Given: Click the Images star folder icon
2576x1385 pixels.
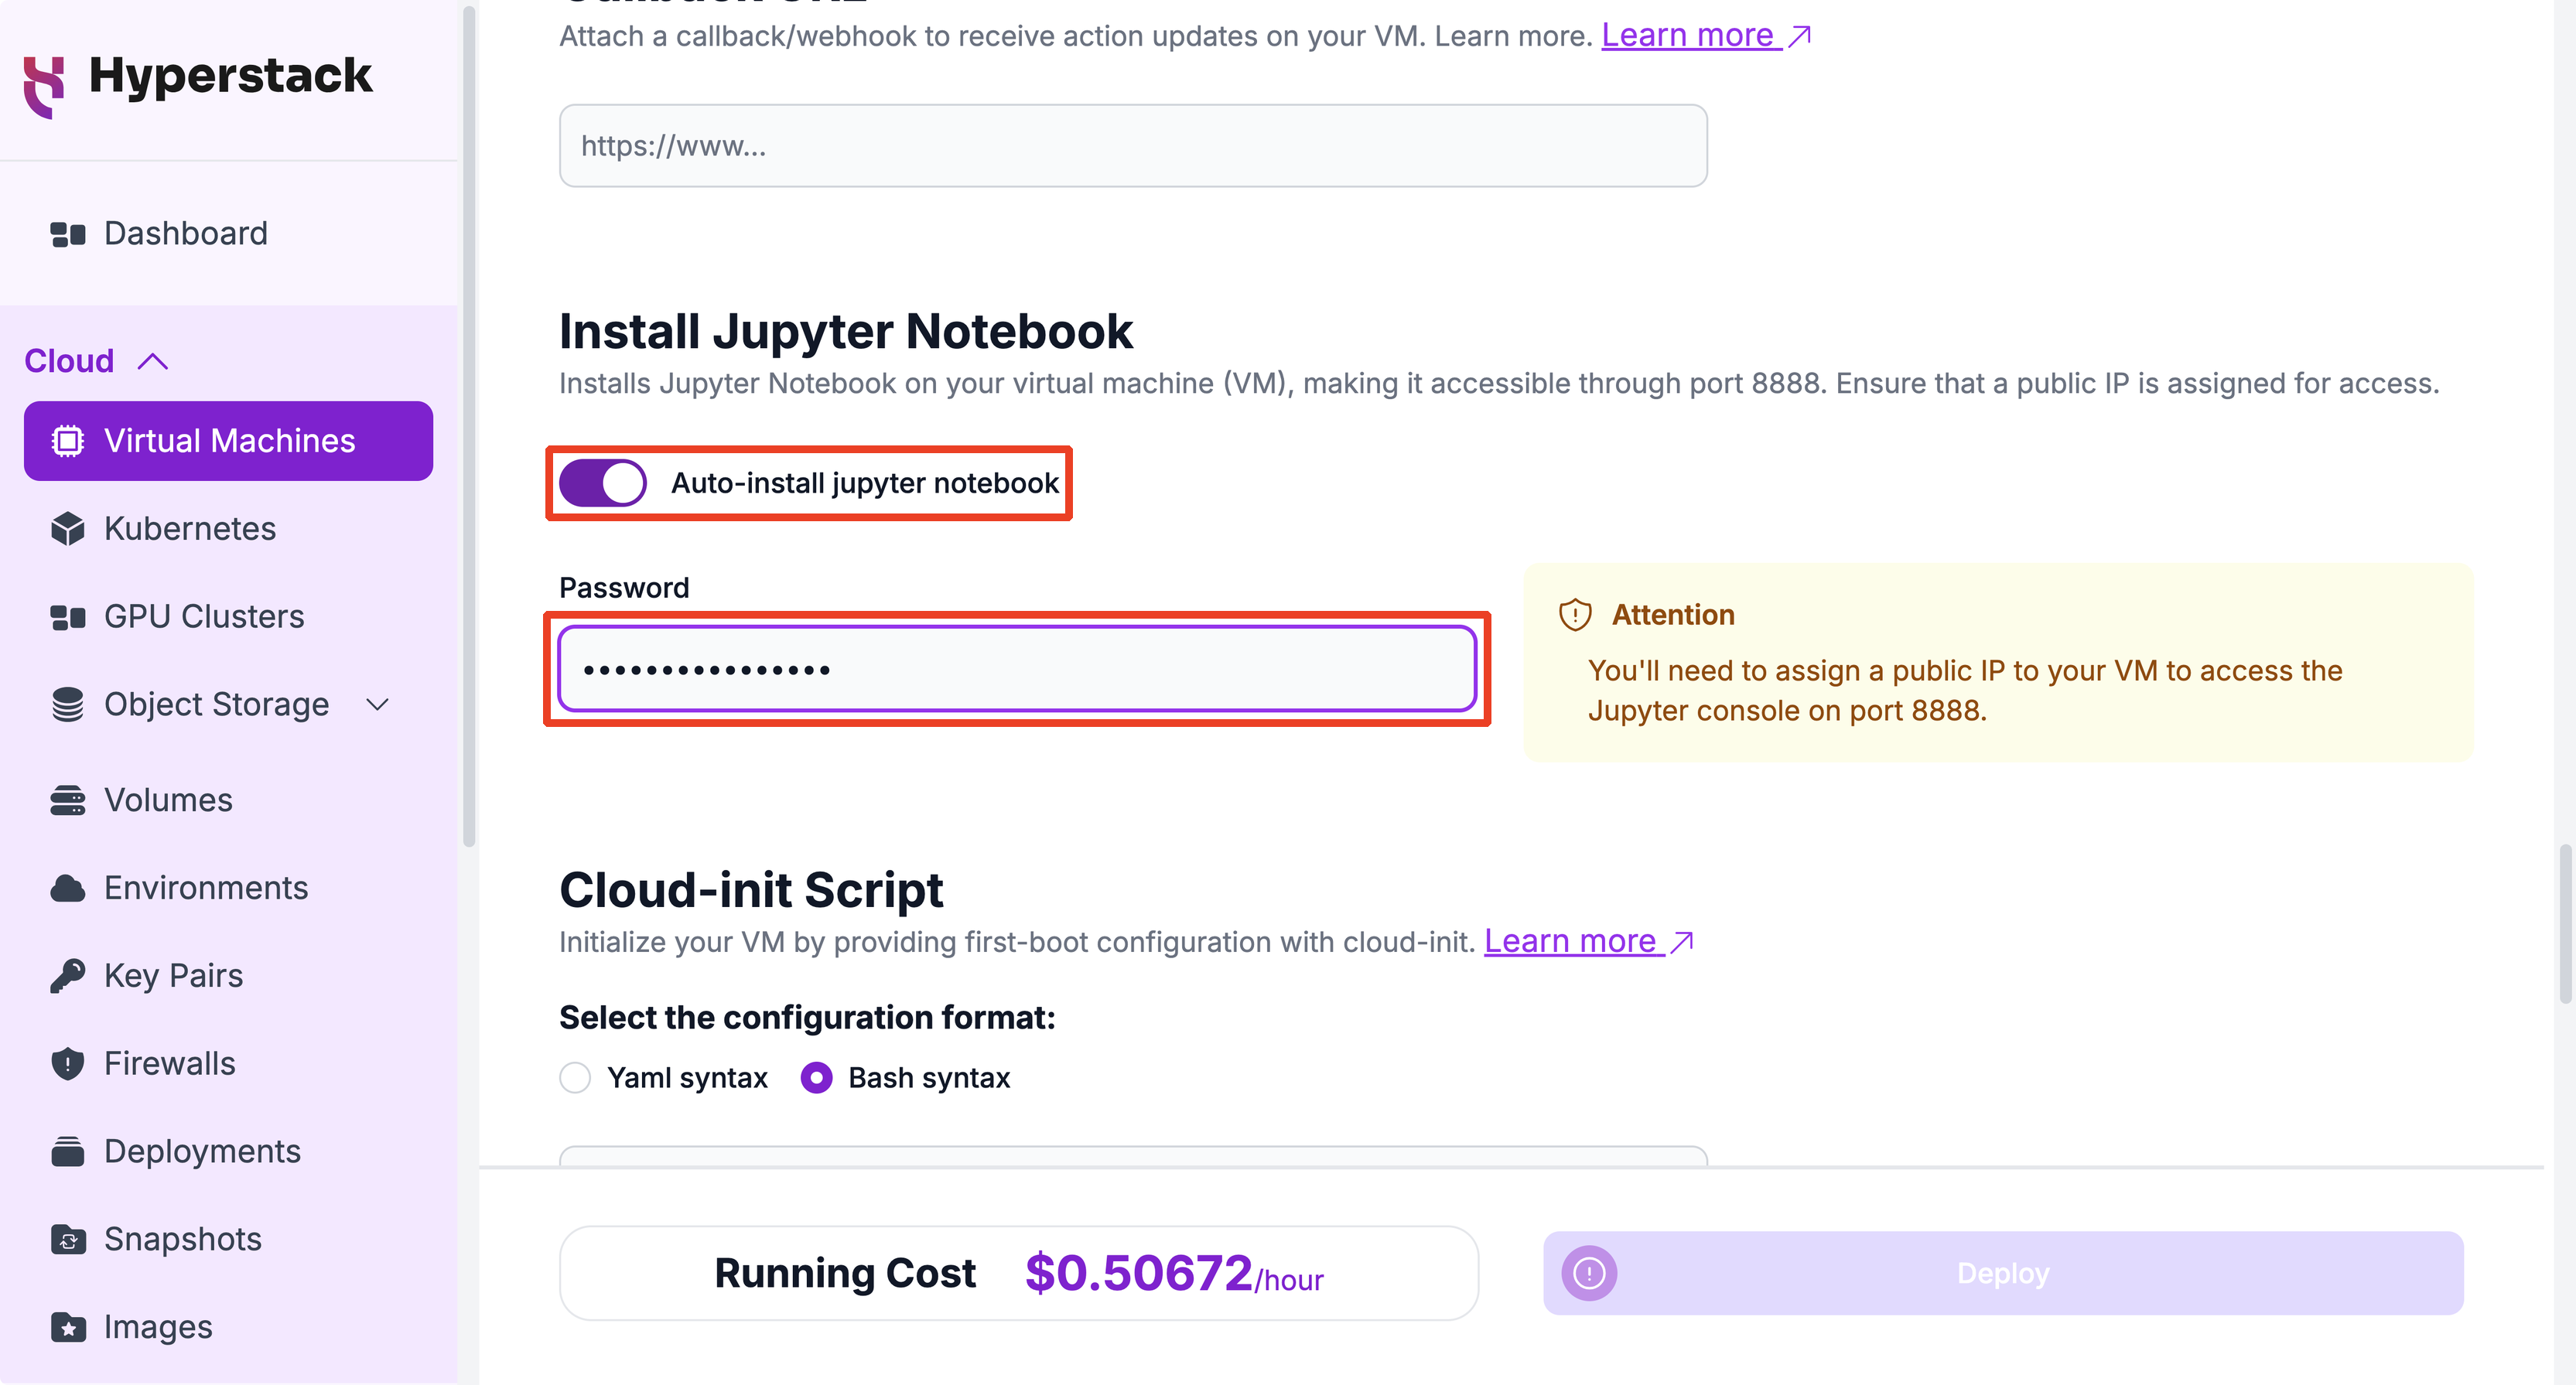Looking at the screenshot, I should pos(67,1328).
